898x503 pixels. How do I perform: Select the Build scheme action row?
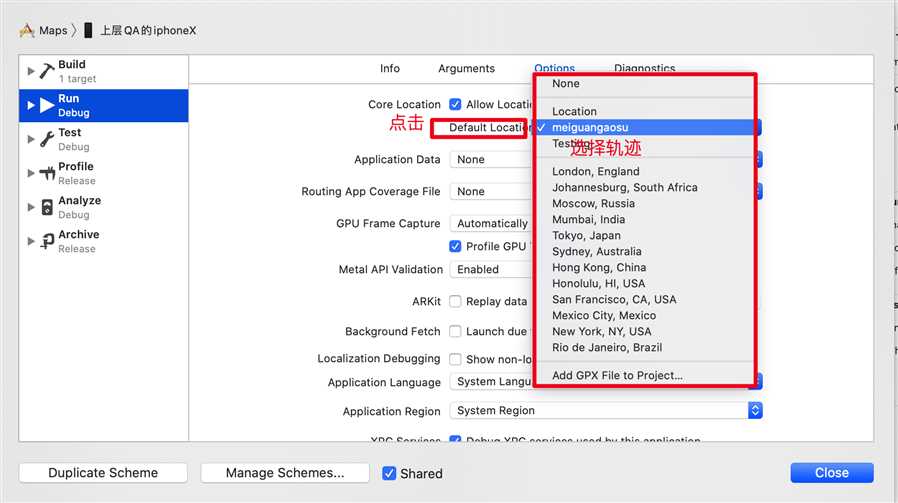pos(104,72)
